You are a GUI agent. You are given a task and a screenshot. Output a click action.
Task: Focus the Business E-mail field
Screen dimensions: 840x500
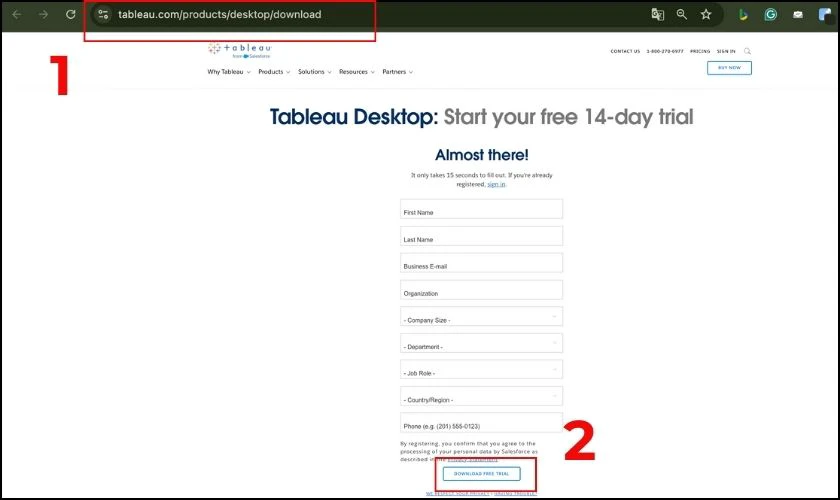coord(481,263)
